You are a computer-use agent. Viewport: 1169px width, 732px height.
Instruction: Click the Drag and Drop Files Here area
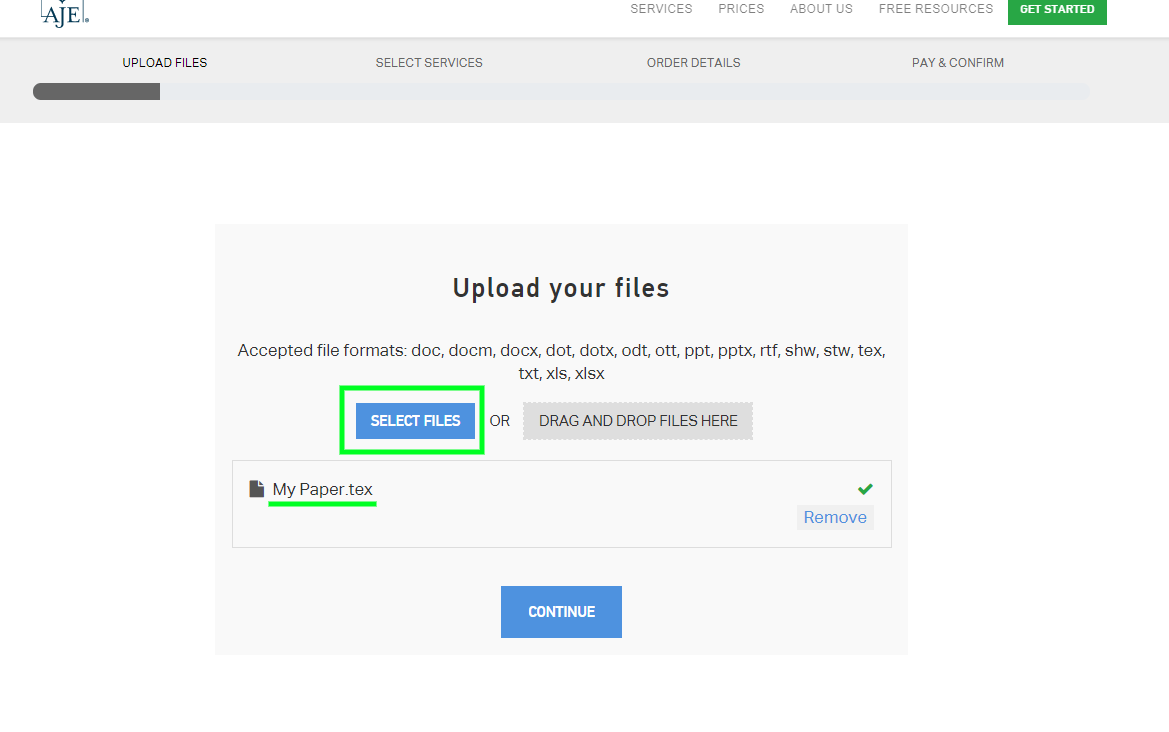[638, 420]
